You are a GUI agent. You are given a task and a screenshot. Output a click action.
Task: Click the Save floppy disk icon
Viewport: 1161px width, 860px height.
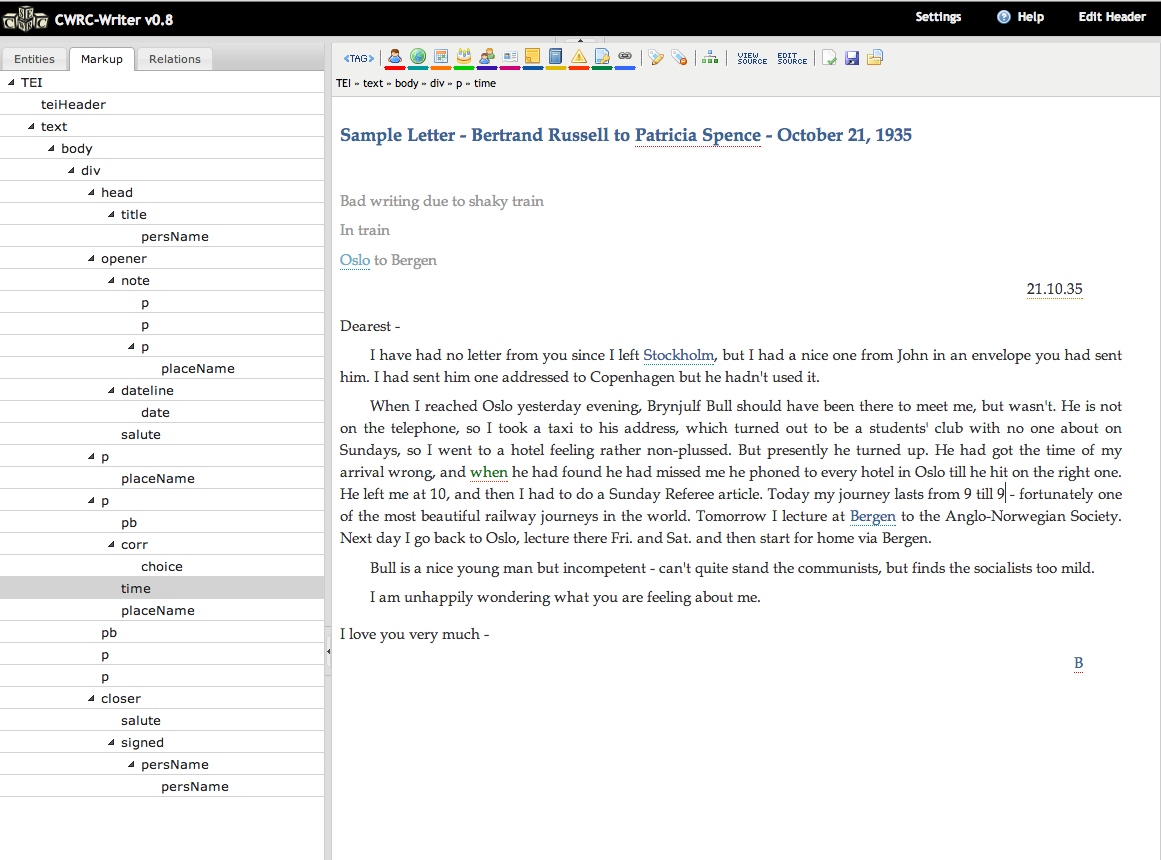coord(852,58)
